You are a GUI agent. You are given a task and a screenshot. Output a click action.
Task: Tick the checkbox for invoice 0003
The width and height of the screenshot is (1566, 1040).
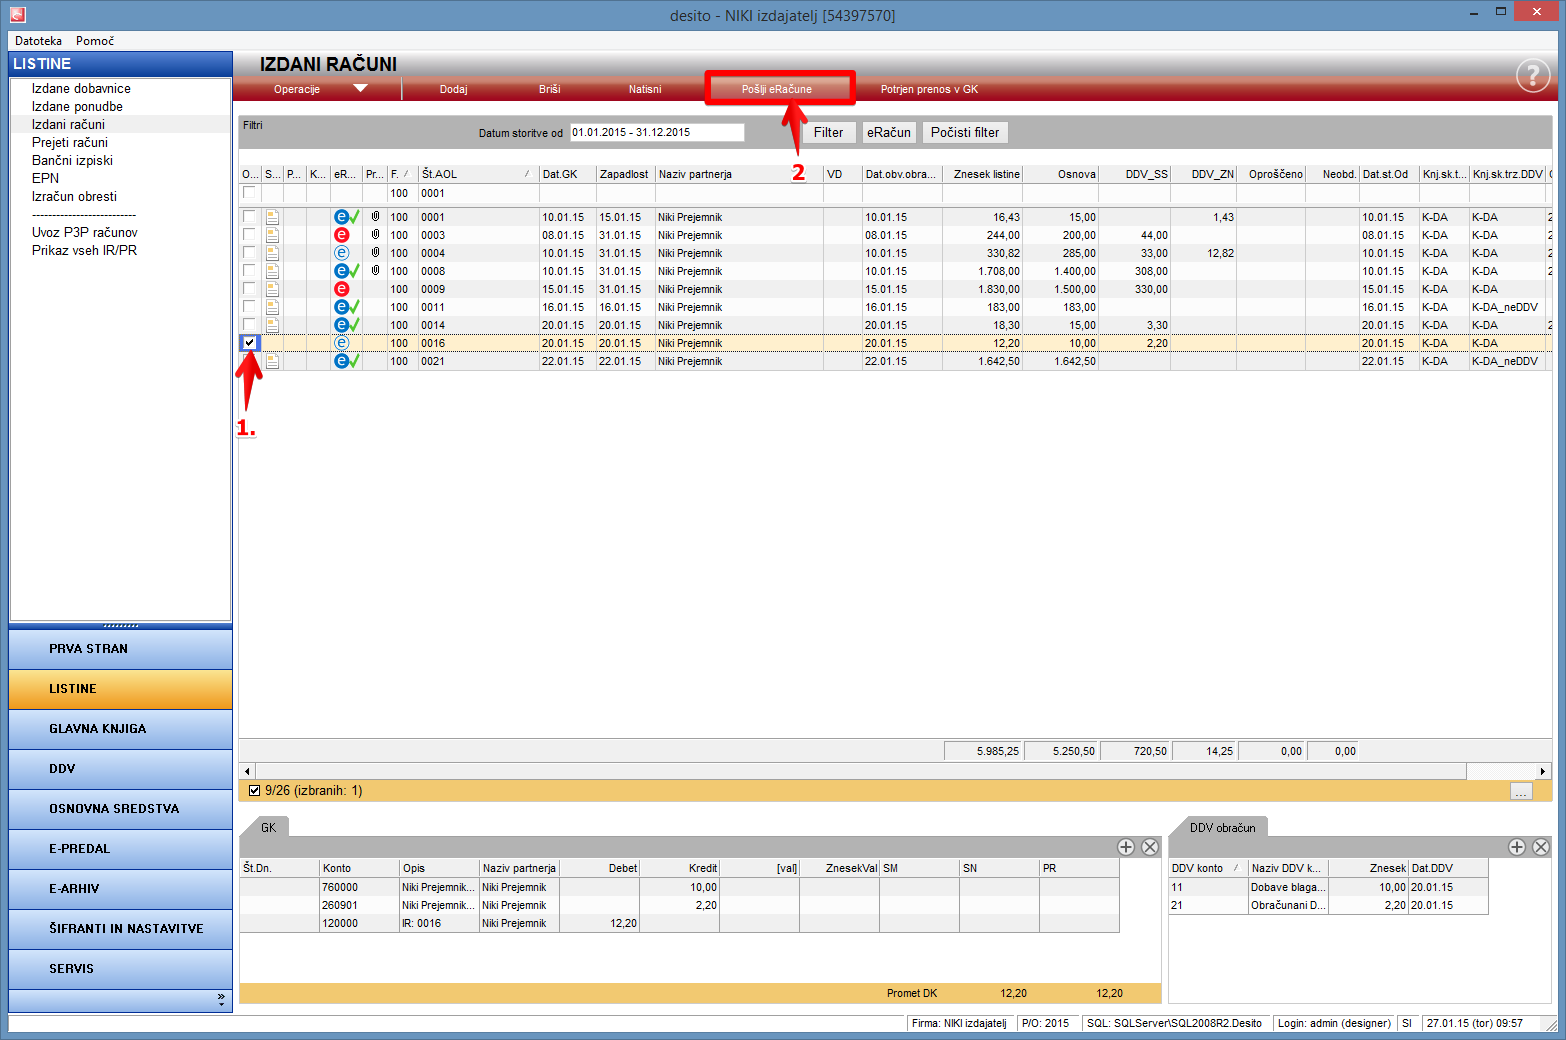[x=249, y=235]
